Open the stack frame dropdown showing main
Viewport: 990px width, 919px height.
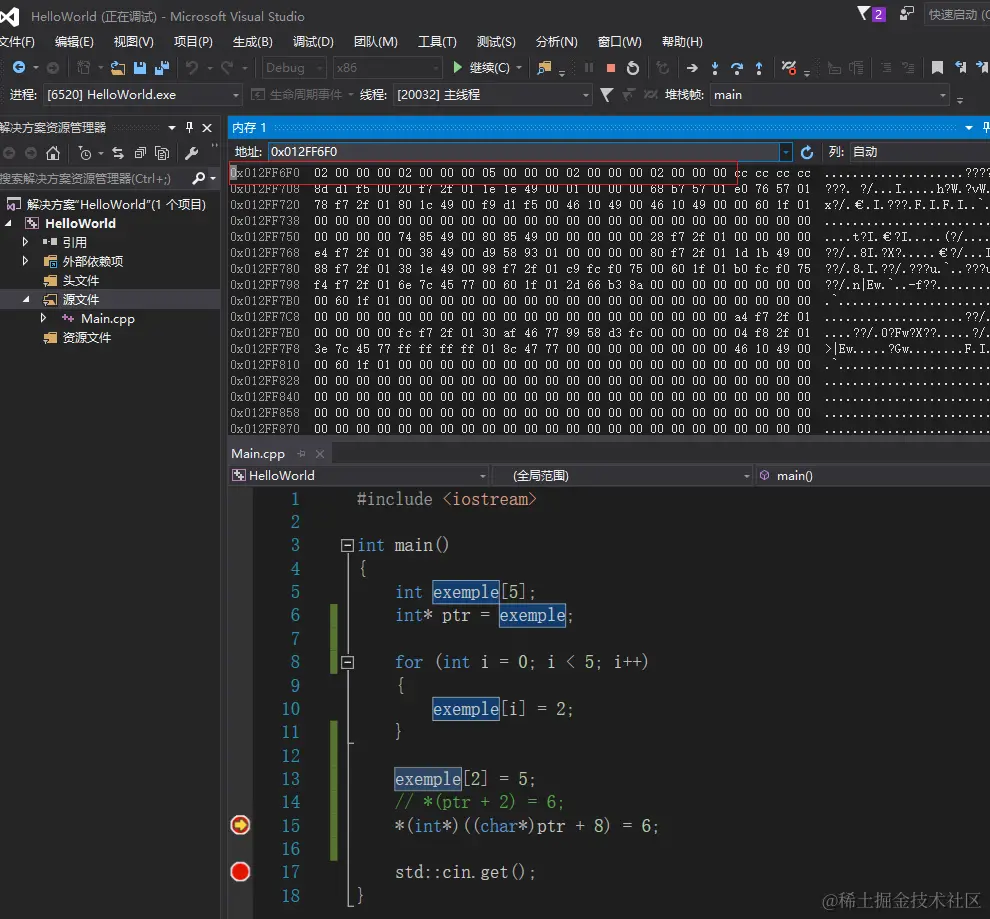[x=830, y=95]
